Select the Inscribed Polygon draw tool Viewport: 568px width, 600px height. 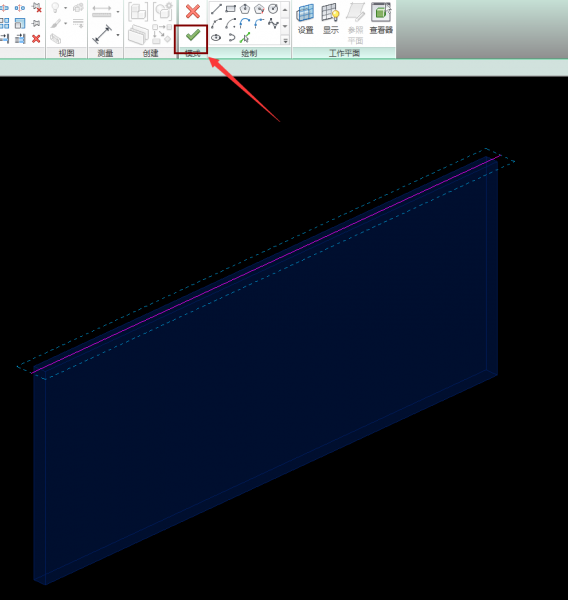(x=245, y=8)
